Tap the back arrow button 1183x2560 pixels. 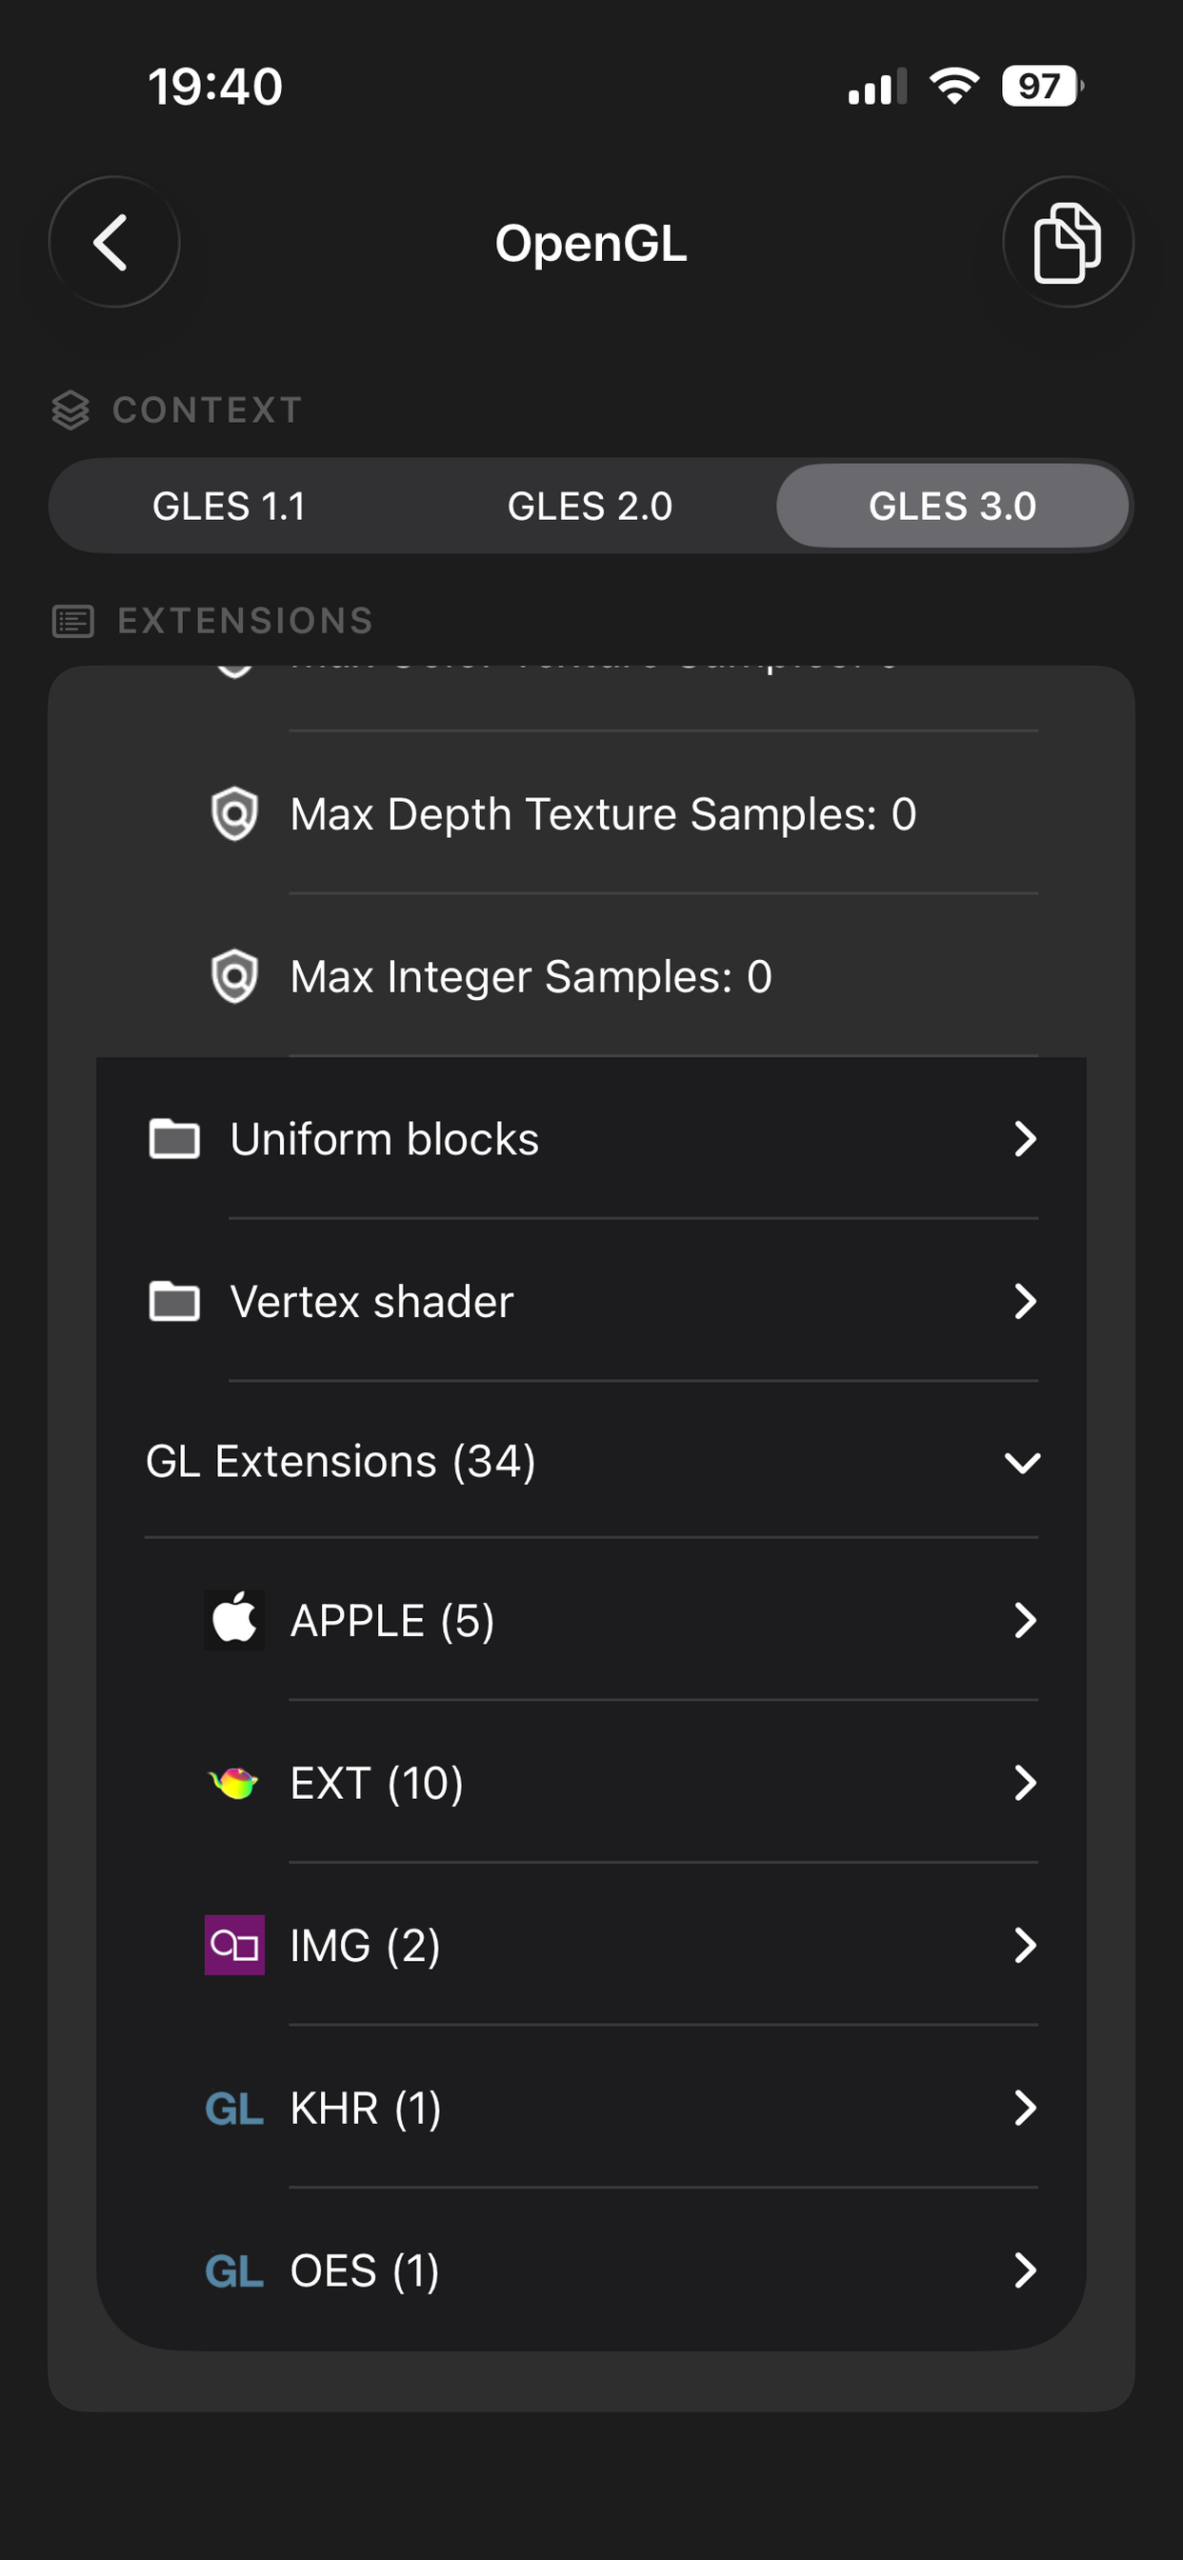pos(114,242)
